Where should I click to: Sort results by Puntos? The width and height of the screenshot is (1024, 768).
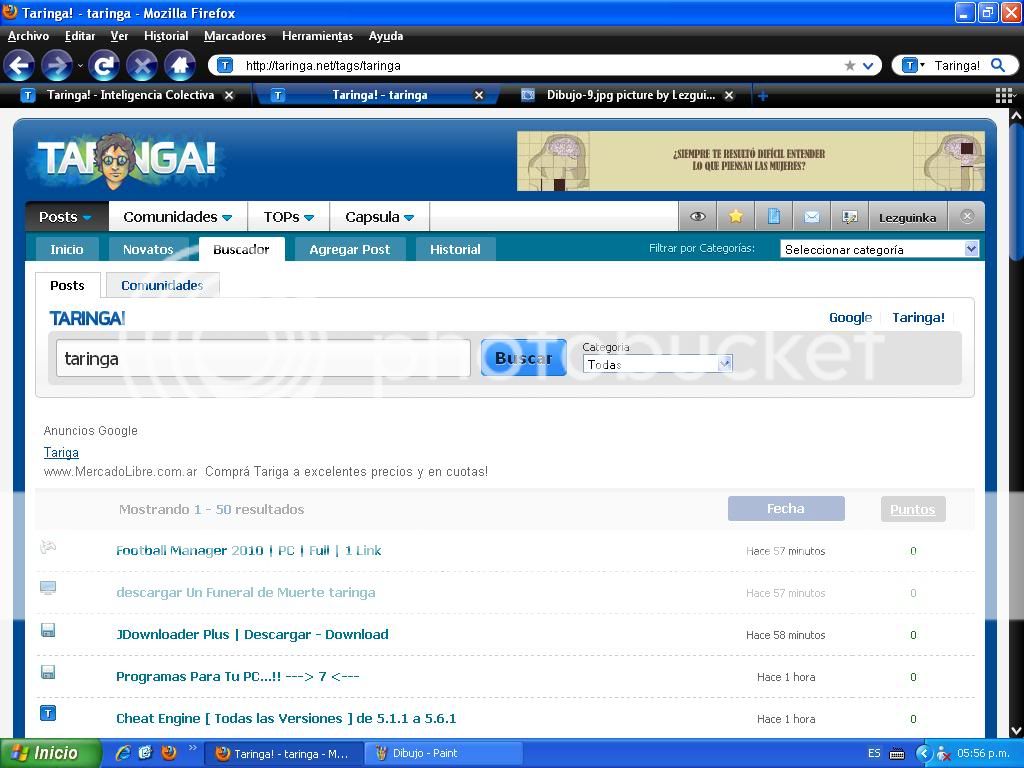pos(912,509)
